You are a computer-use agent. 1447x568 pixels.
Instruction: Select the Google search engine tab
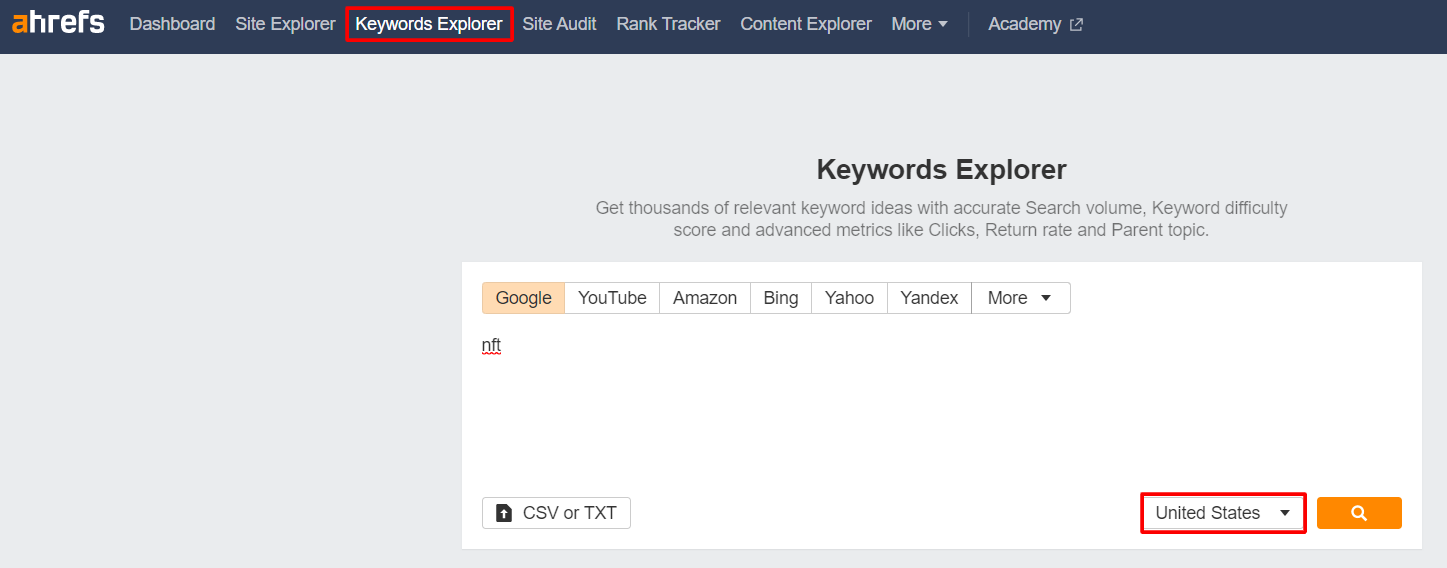tap(523, 298)
